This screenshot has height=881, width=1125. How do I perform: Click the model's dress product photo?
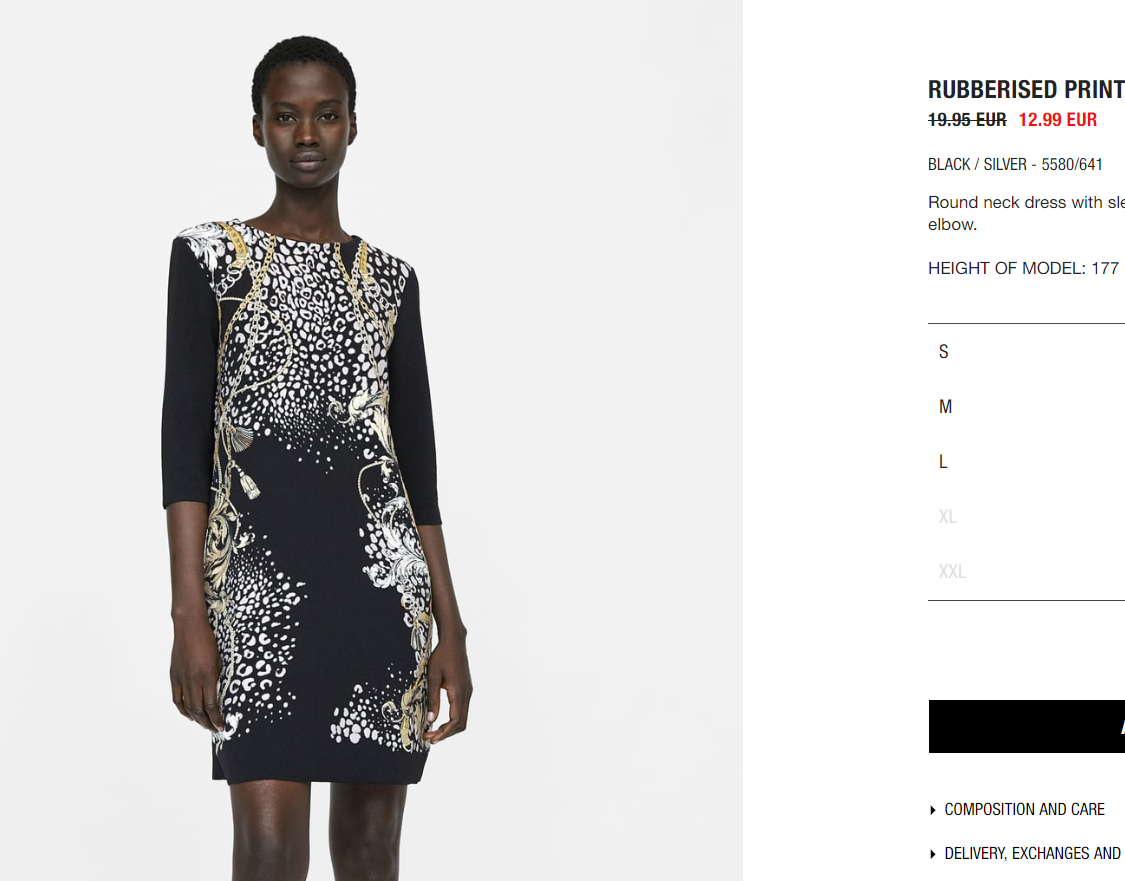coord(371,440)
